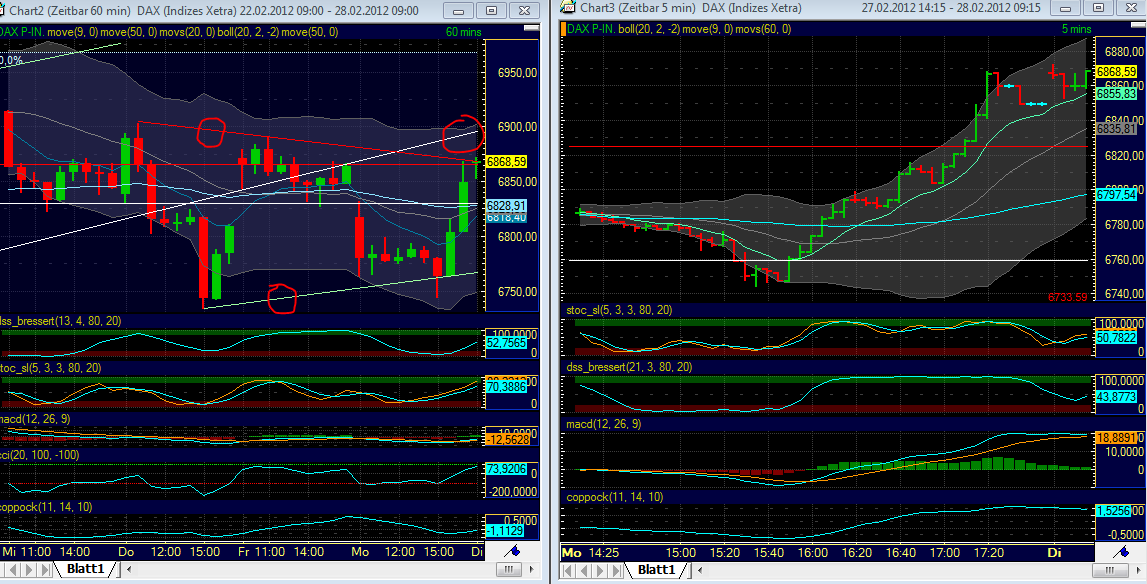Image resolution: width=1147 pixels, height=584 pixels.
Task: Click 'boll(20, 2, -2)' label in Chart3 header
Action: tap(648, 29)
